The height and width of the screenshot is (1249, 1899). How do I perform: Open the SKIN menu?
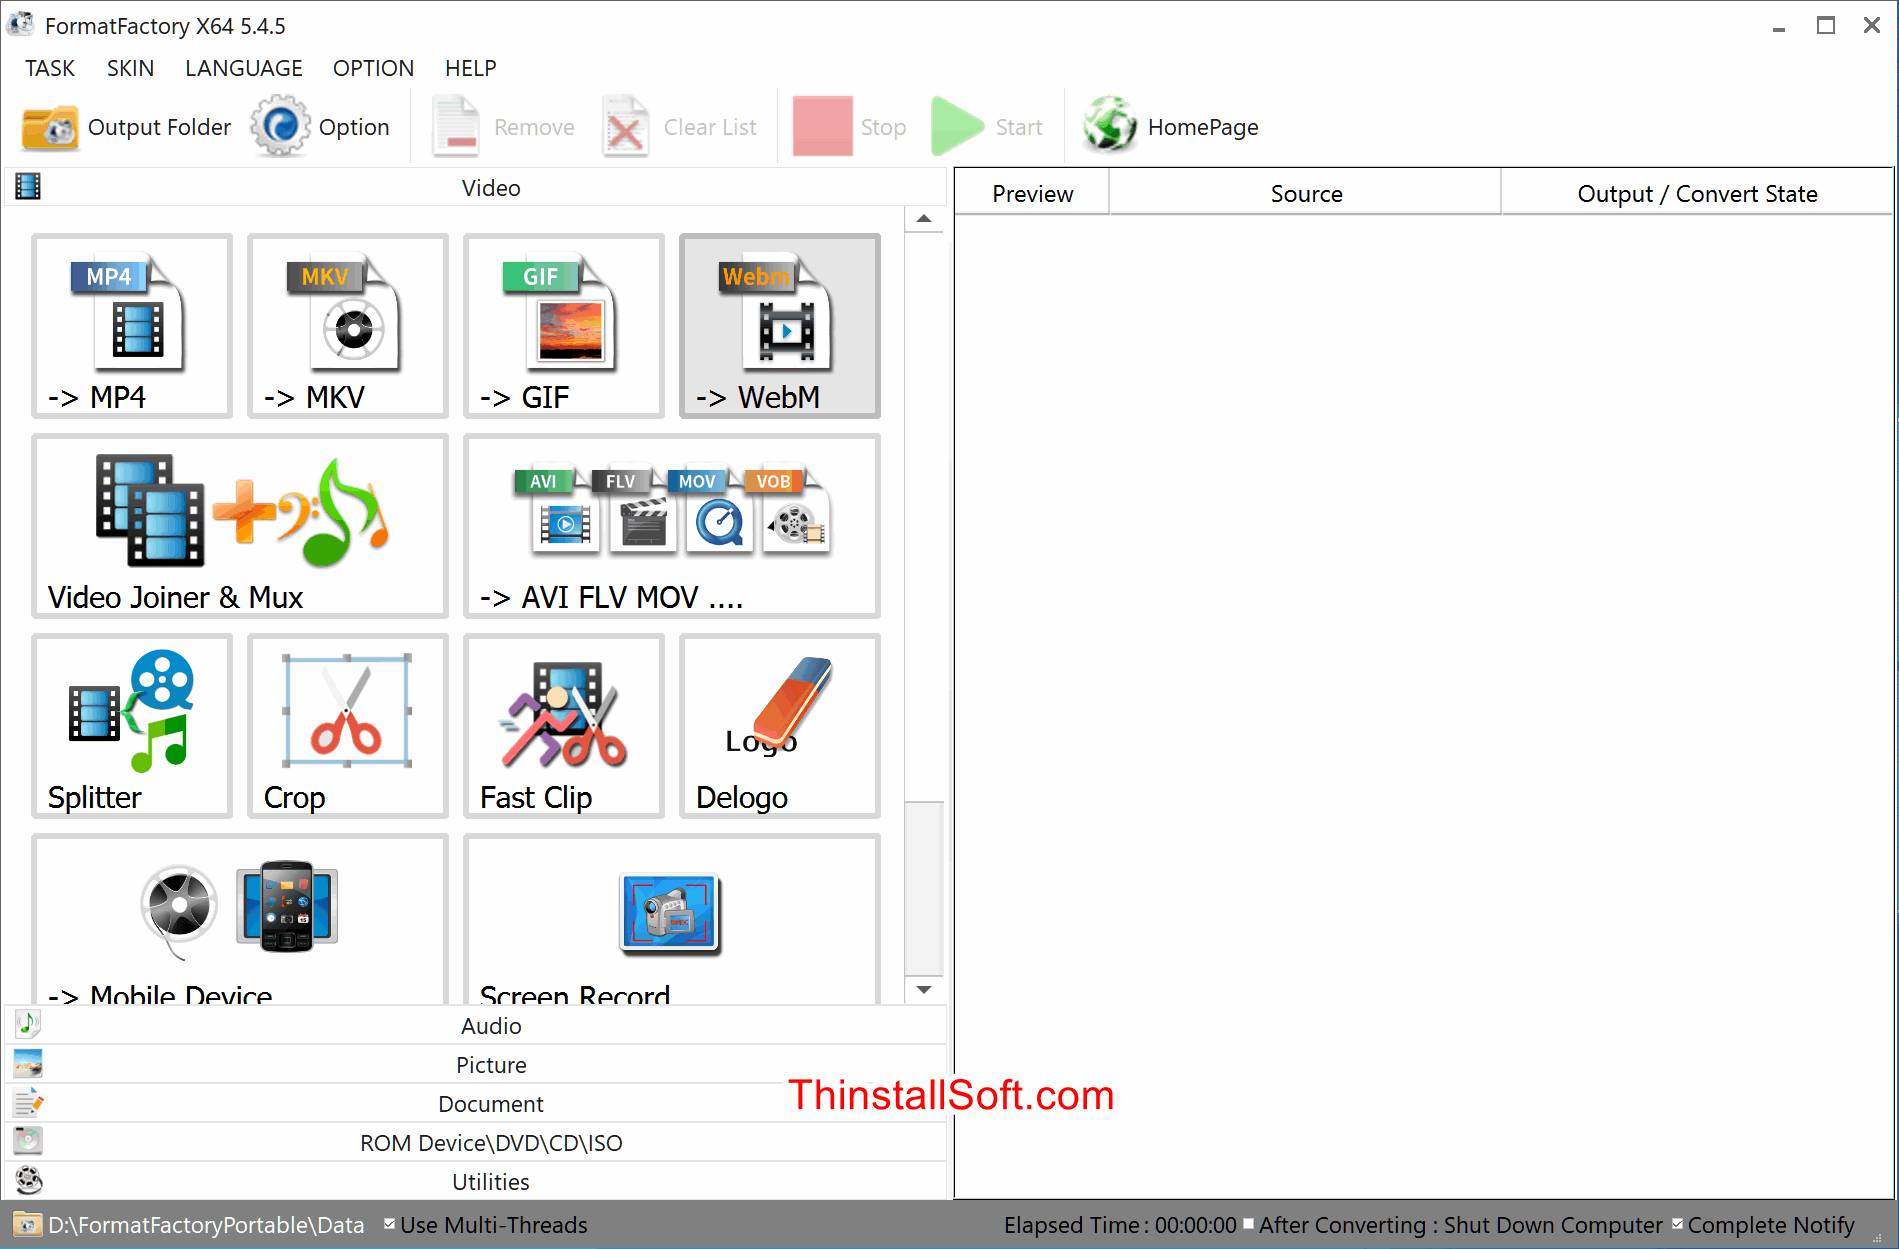(130, 68)
